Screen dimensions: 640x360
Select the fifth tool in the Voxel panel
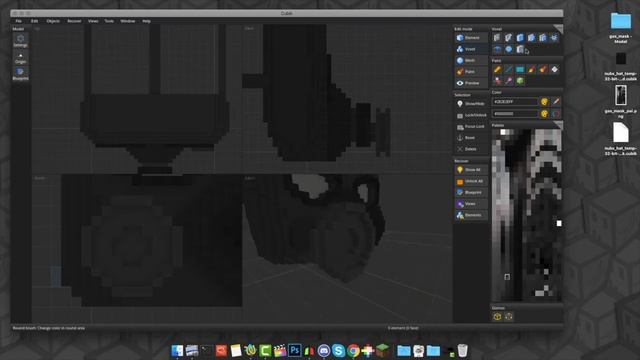[x=543, y=38]
